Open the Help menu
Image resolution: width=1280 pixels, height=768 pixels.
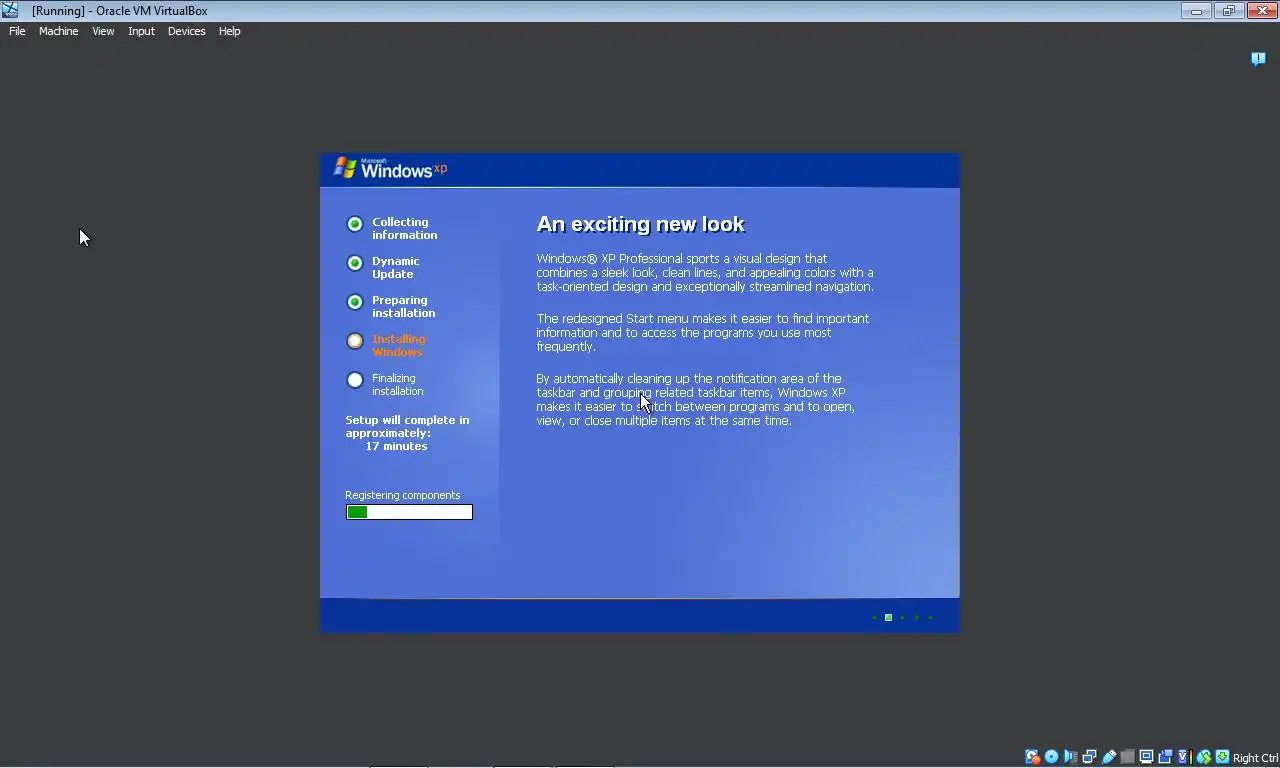click(x=229, y=31)
